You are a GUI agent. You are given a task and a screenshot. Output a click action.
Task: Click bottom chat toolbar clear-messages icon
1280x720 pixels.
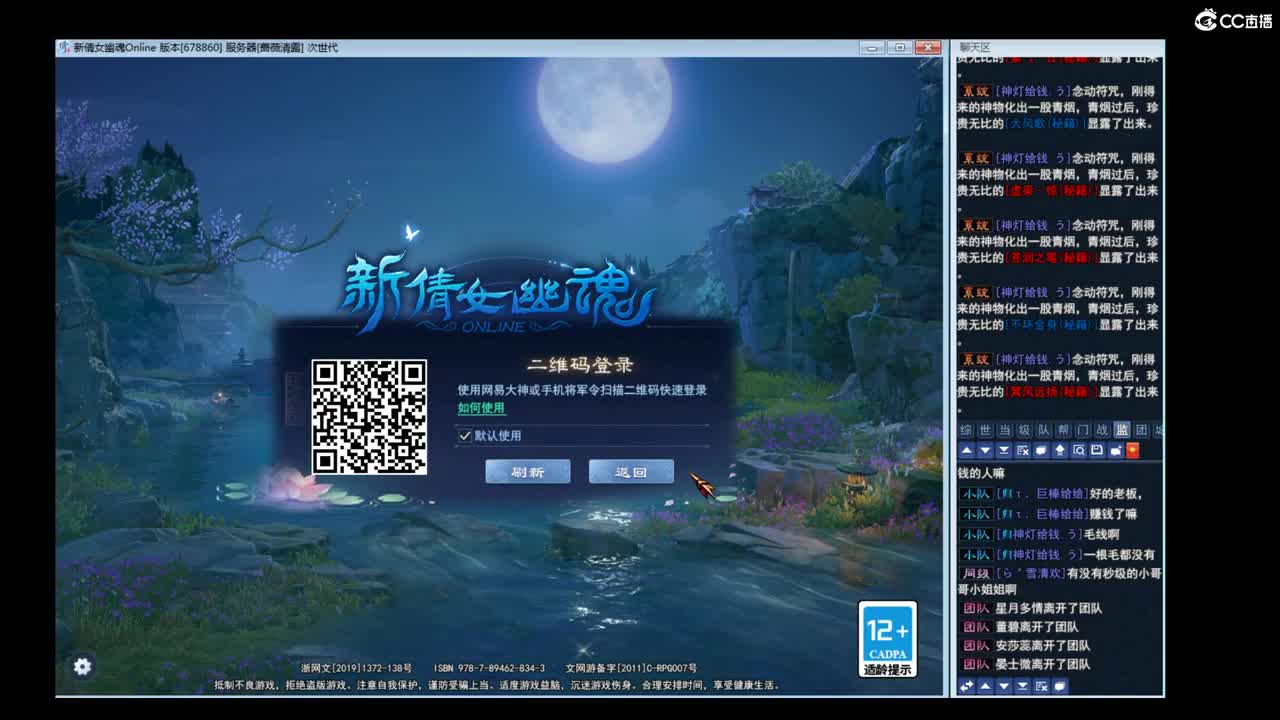[x=1041, y=686]
